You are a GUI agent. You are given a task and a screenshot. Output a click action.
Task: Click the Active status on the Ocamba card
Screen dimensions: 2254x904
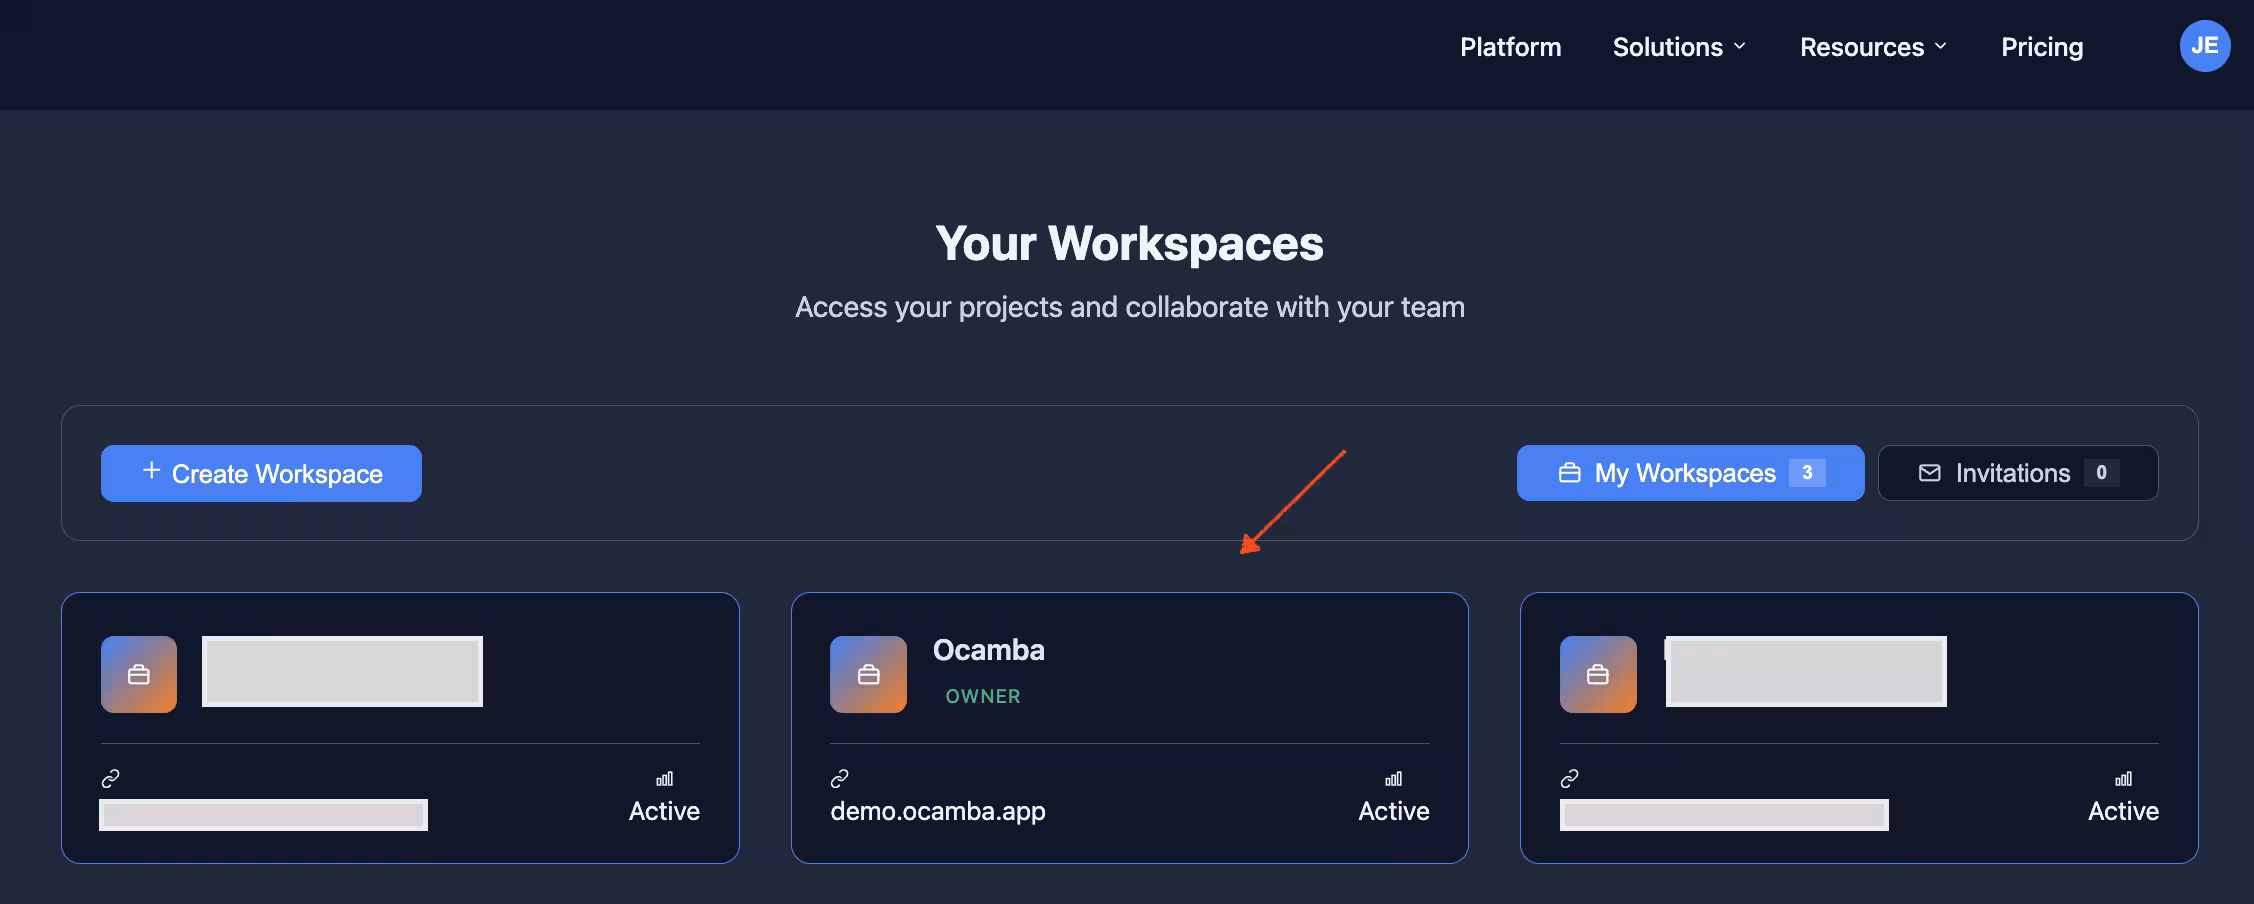click(1393, 811)
